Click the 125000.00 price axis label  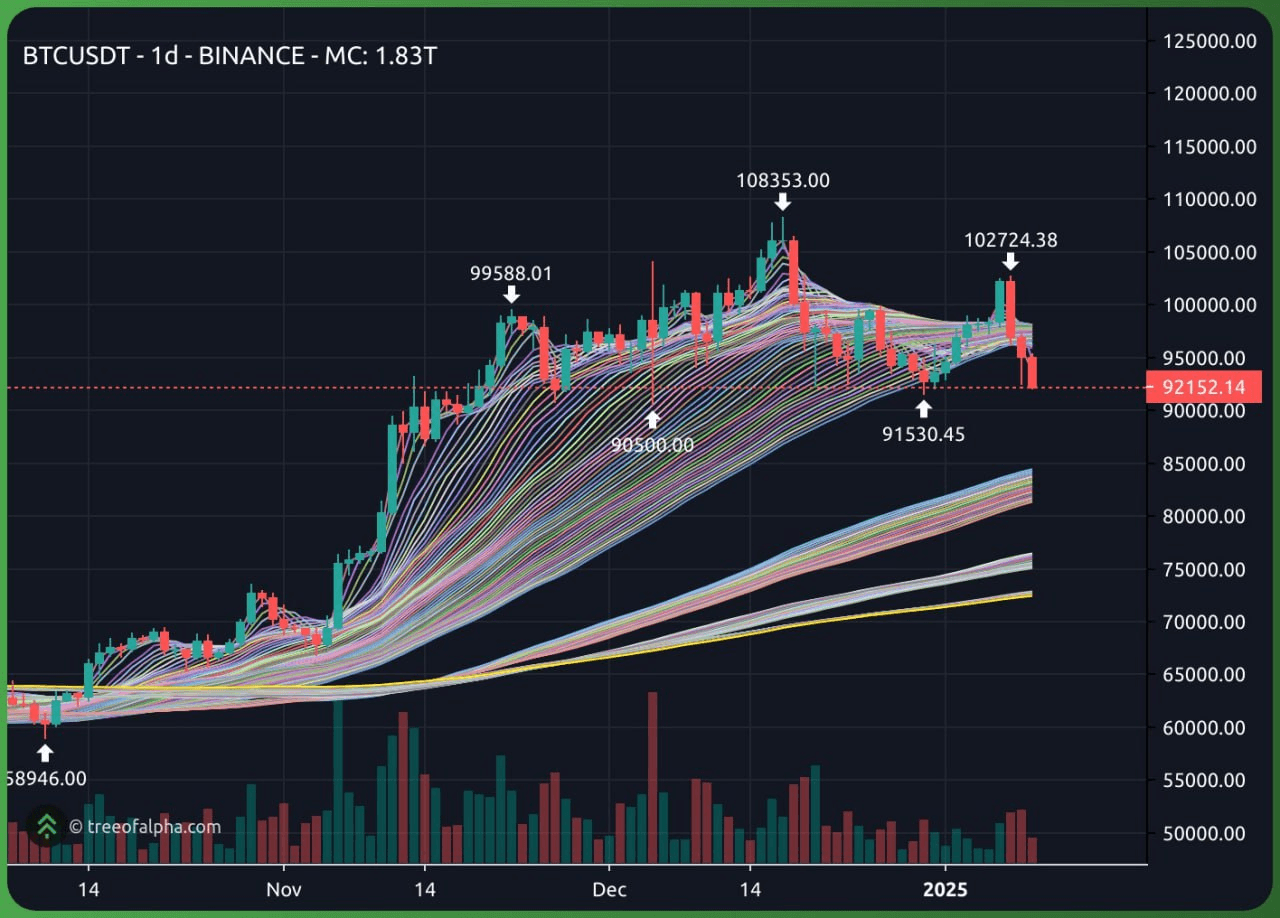(x=1210, y=41)
